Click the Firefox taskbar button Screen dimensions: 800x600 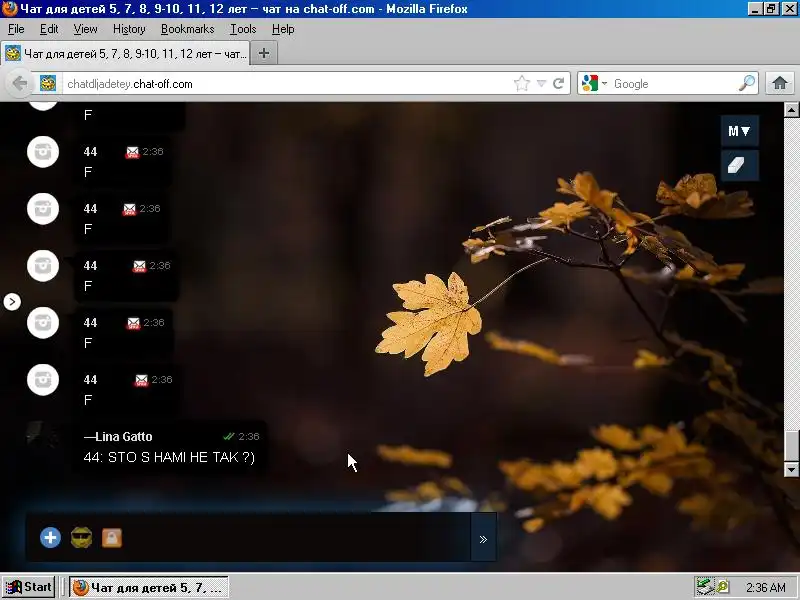coord(149,588)
